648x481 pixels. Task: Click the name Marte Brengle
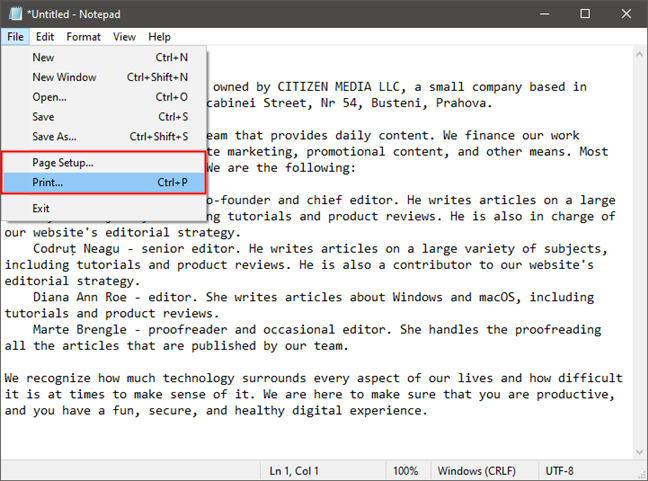(80, 329)
